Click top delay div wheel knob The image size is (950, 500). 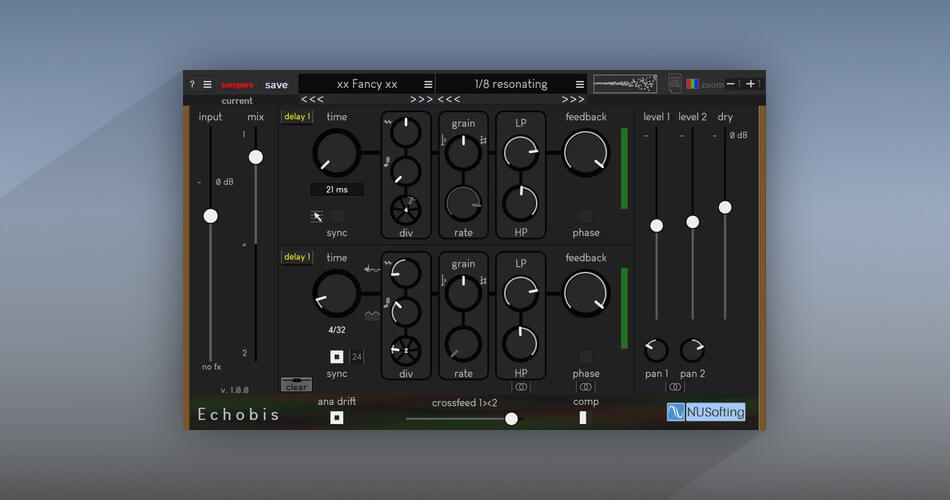[405, 210]
